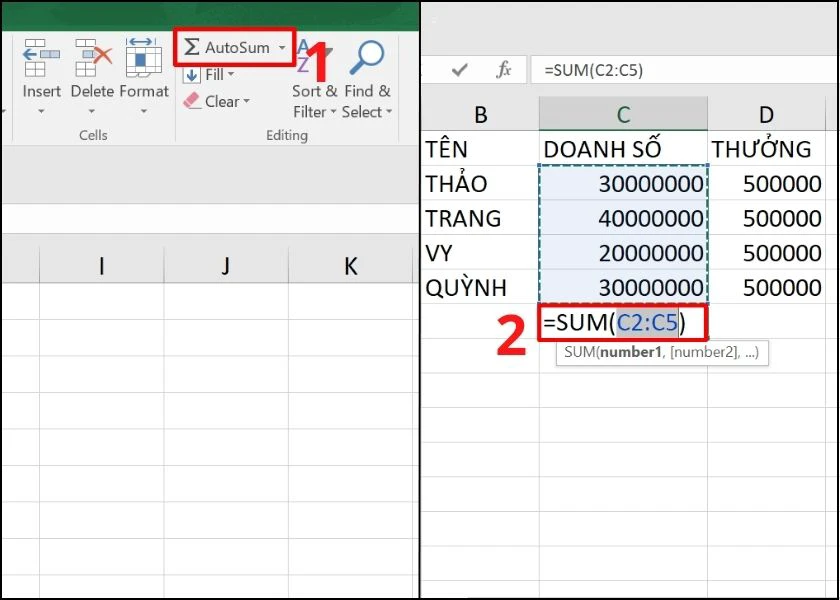Click the Format cells icon
Image resolution: width=840 pixels, height=600 pixels.
(x=144, y=58)
